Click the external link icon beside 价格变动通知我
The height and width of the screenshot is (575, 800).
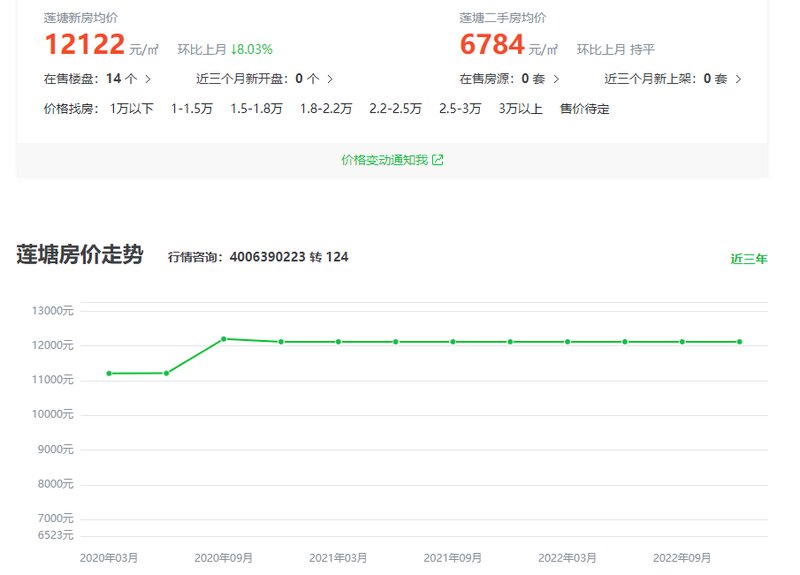click(438, 160)
